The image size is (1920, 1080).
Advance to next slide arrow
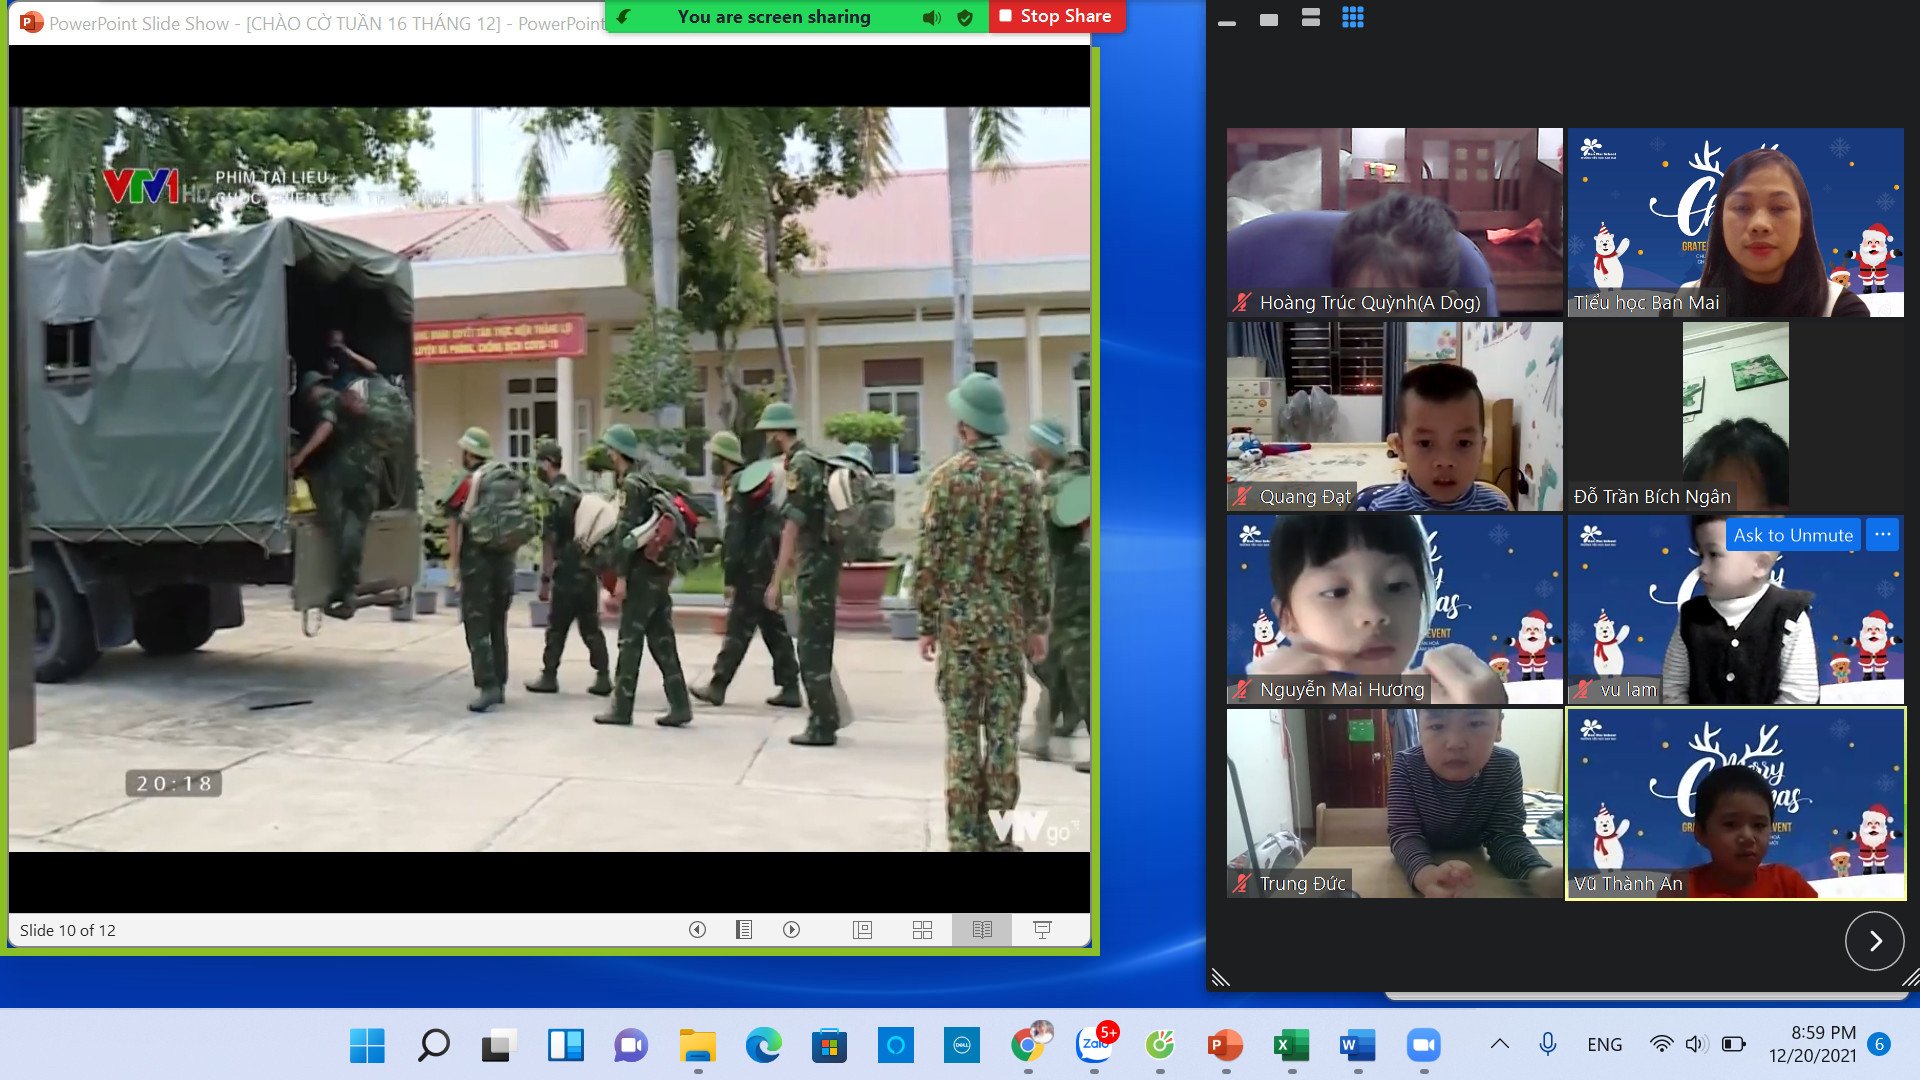[791, 930]
